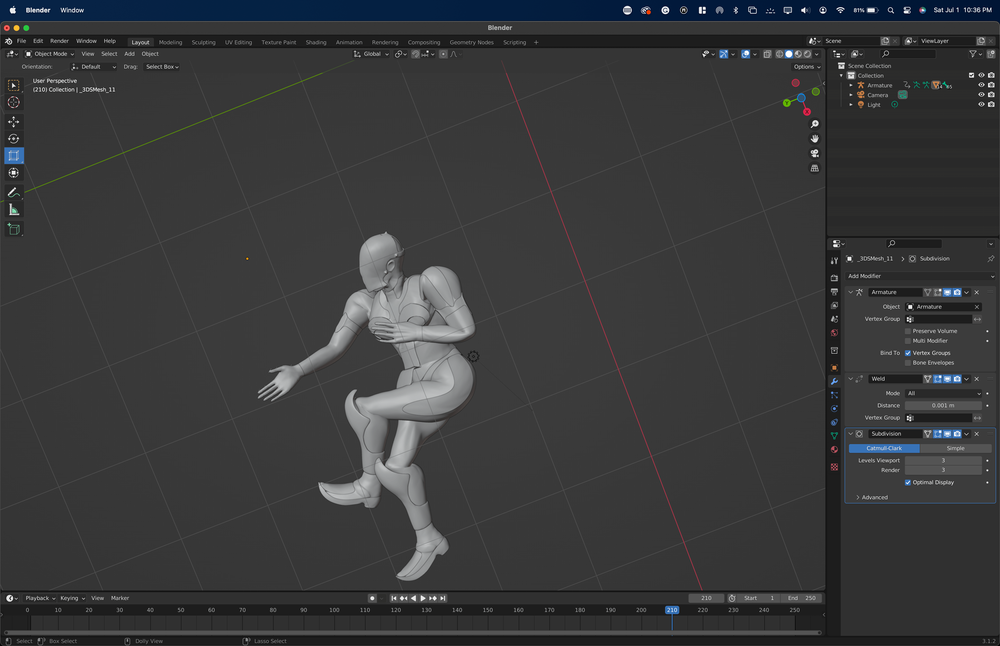Screen dimensions: 1000x646
Task: Select the 3D Cursor tool
Action: tap(13, 103)
